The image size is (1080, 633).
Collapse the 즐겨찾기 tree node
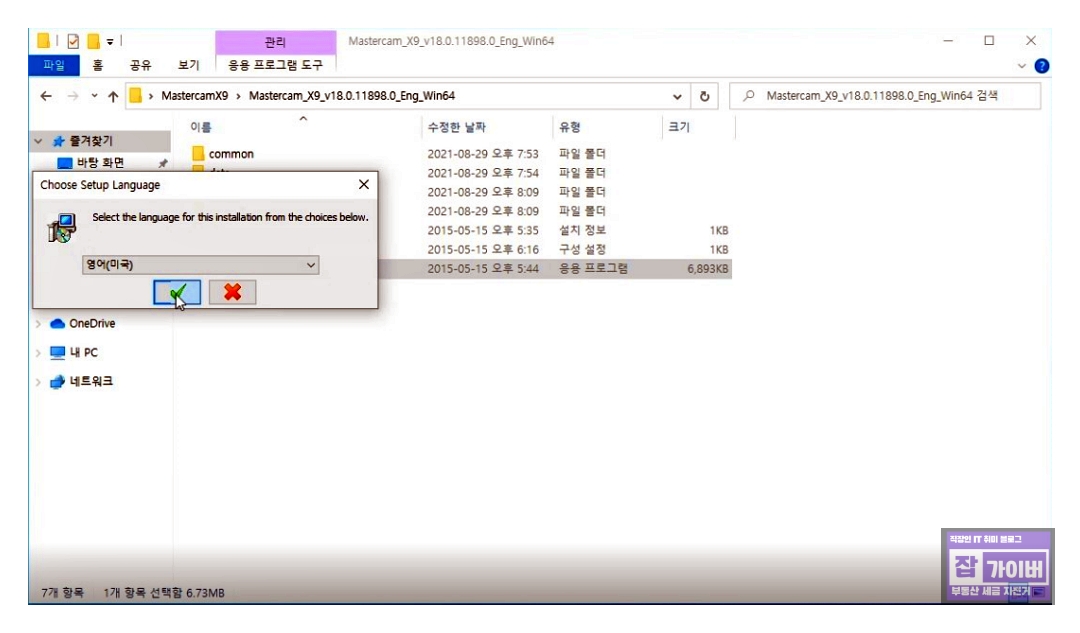tap(38, 141)
